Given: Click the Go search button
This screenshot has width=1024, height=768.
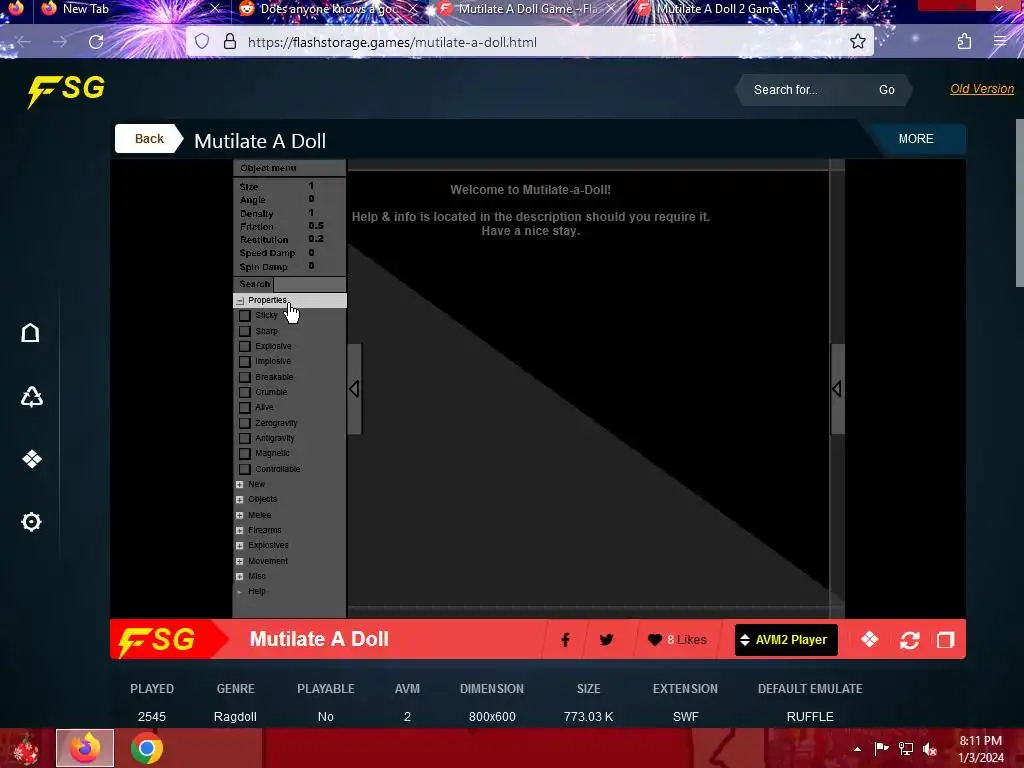Looking at the screenshot, I should pos(886,90).
